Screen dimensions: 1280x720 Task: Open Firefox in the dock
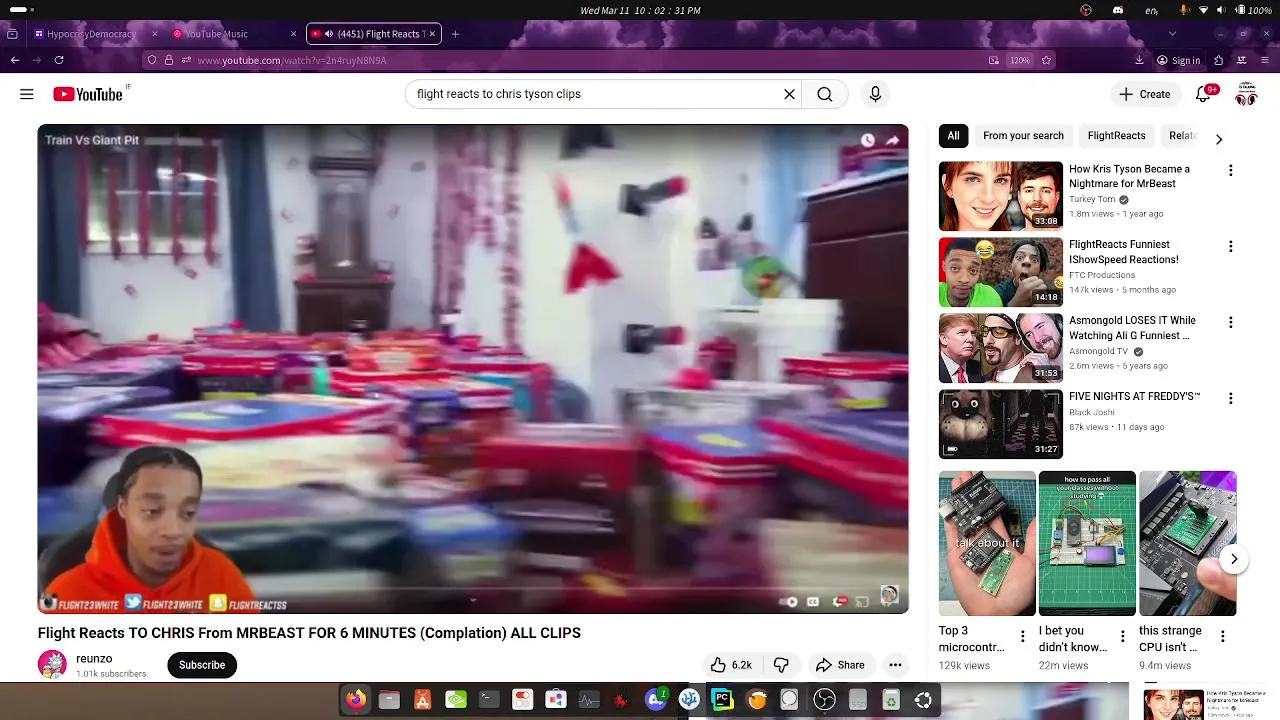point(356,700)
